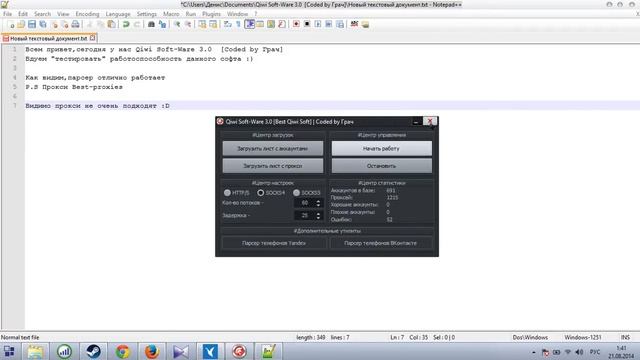This screenshot has width=640, height=360.
Task: Click the New file toolbar icon
Action: click(12, 24)
